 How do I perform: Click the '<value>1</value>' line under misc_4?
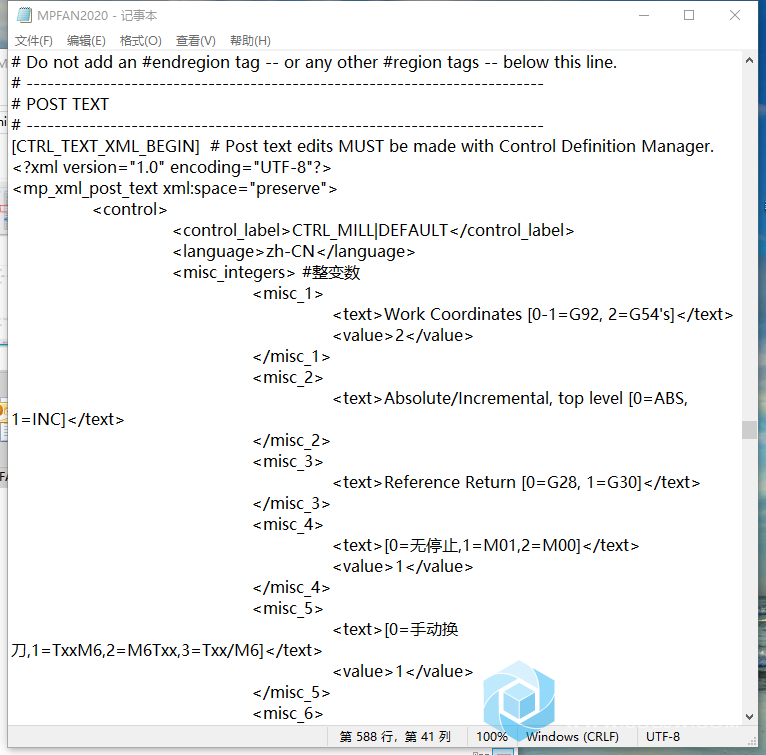[403, 566]
